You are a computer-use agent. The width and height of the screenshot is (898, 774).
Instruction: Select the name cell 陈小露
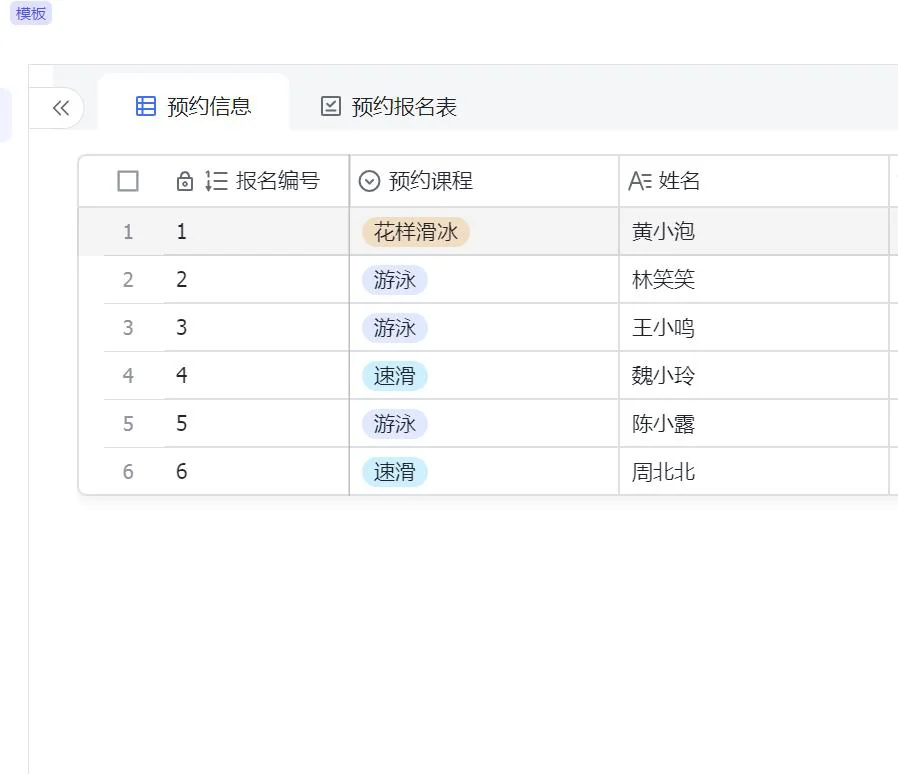pyautogui.click(x=754, y=424)
